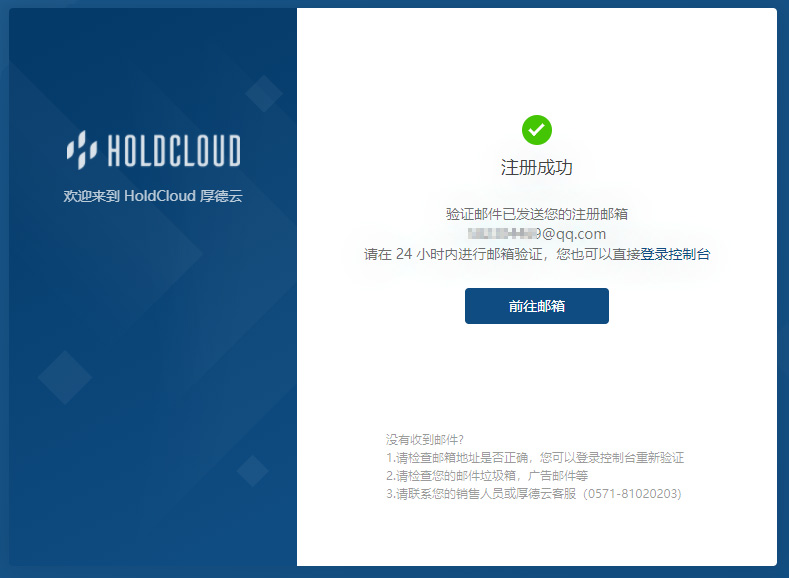The image size is (789, 578).
Task: Click the registered @qq.com email address
Action: tap(537, 234)
